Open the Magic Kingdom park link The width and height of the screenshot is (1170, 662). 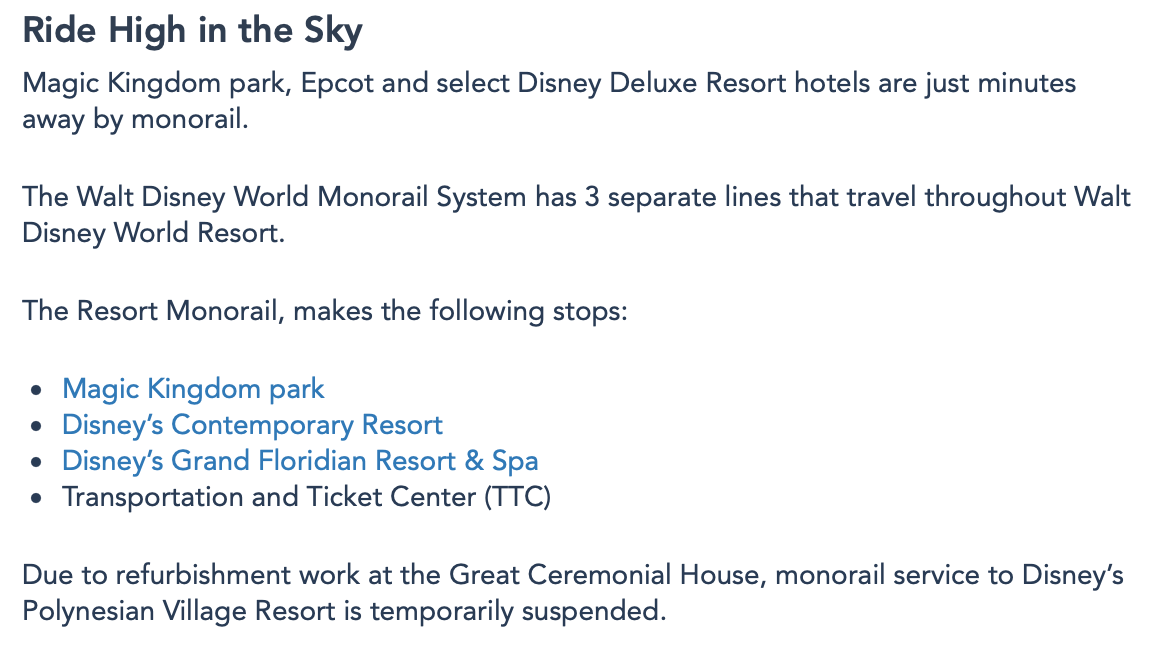click(193, 389)
